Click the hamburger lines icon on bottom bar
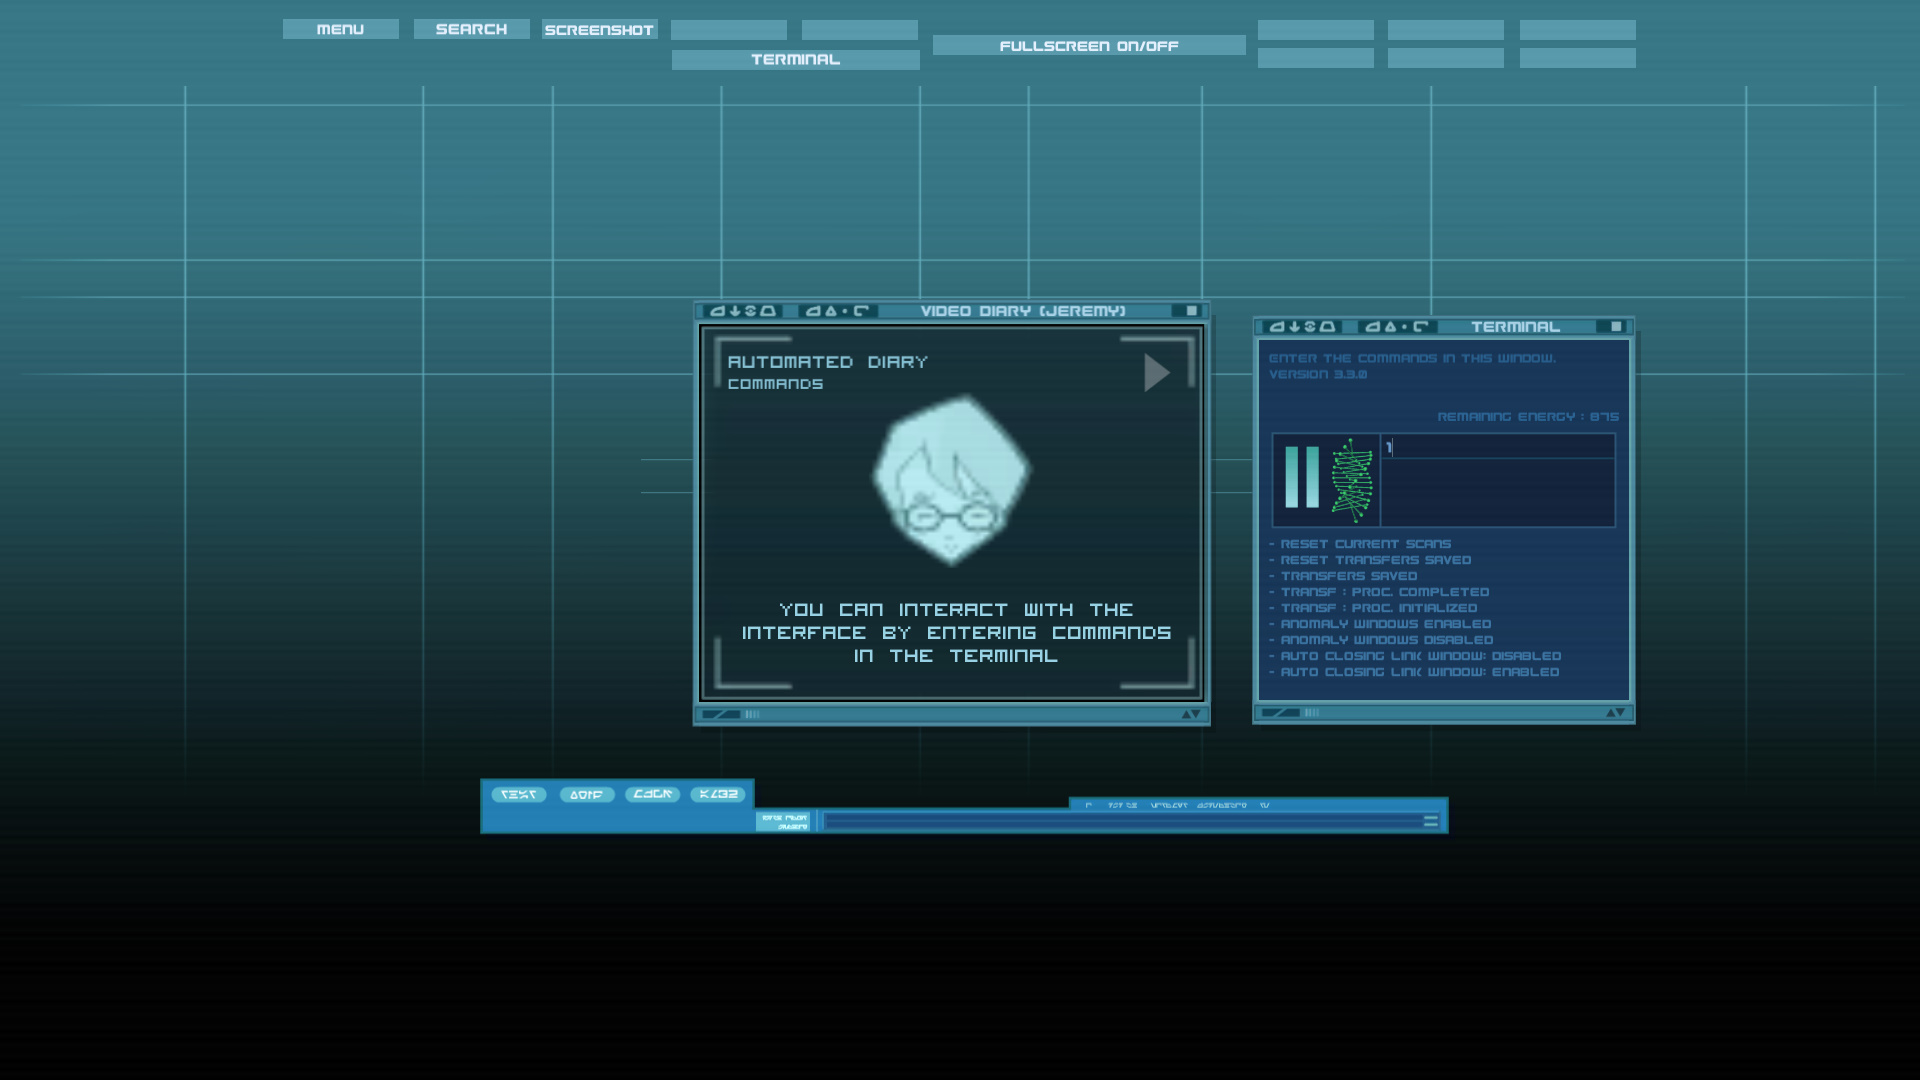The width and height of the screenshot is (1920, 1080). coord(1430,820)
